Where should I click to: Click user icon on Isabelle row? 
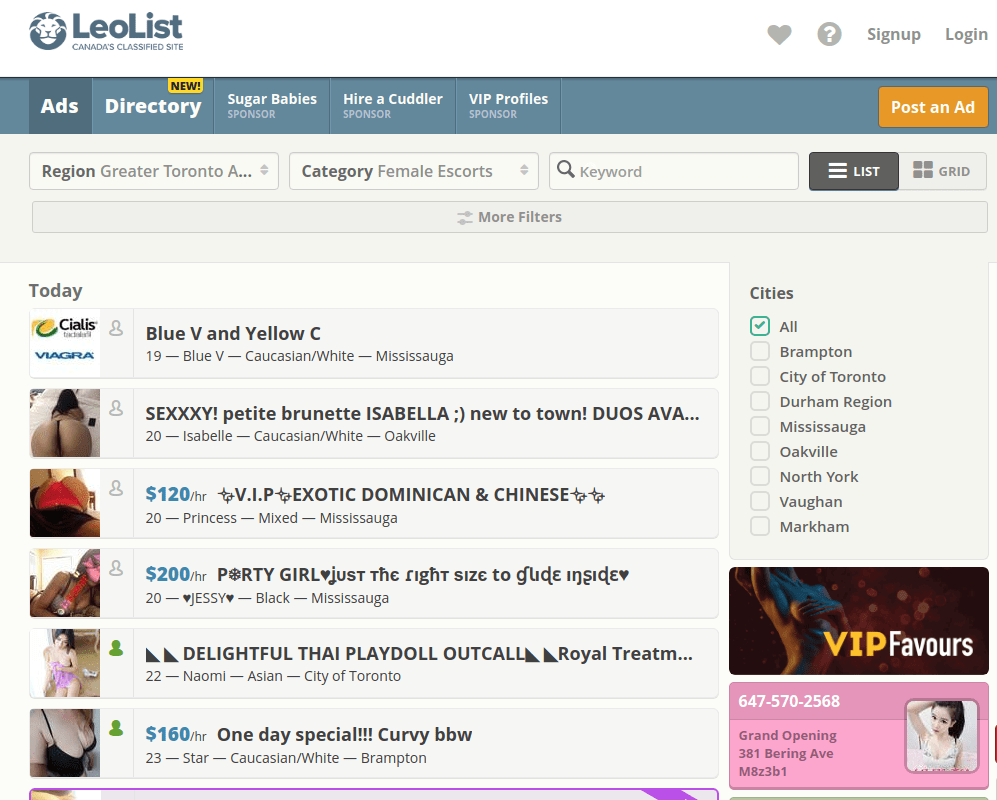tap(116, 408)
